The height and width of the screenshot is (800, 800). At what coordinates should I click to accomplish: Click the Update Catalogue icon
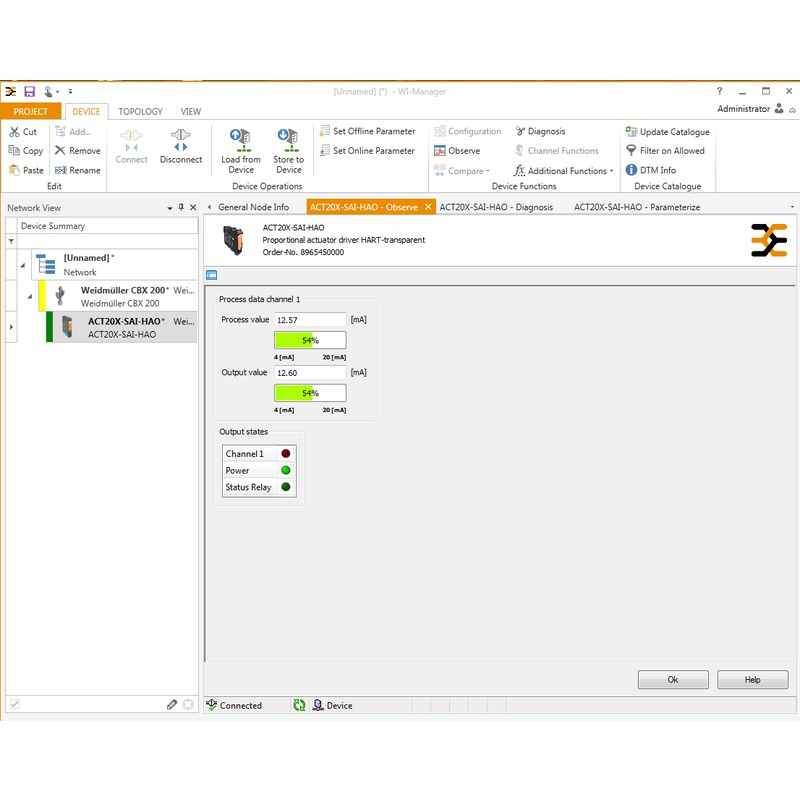[x=631, y=132]
